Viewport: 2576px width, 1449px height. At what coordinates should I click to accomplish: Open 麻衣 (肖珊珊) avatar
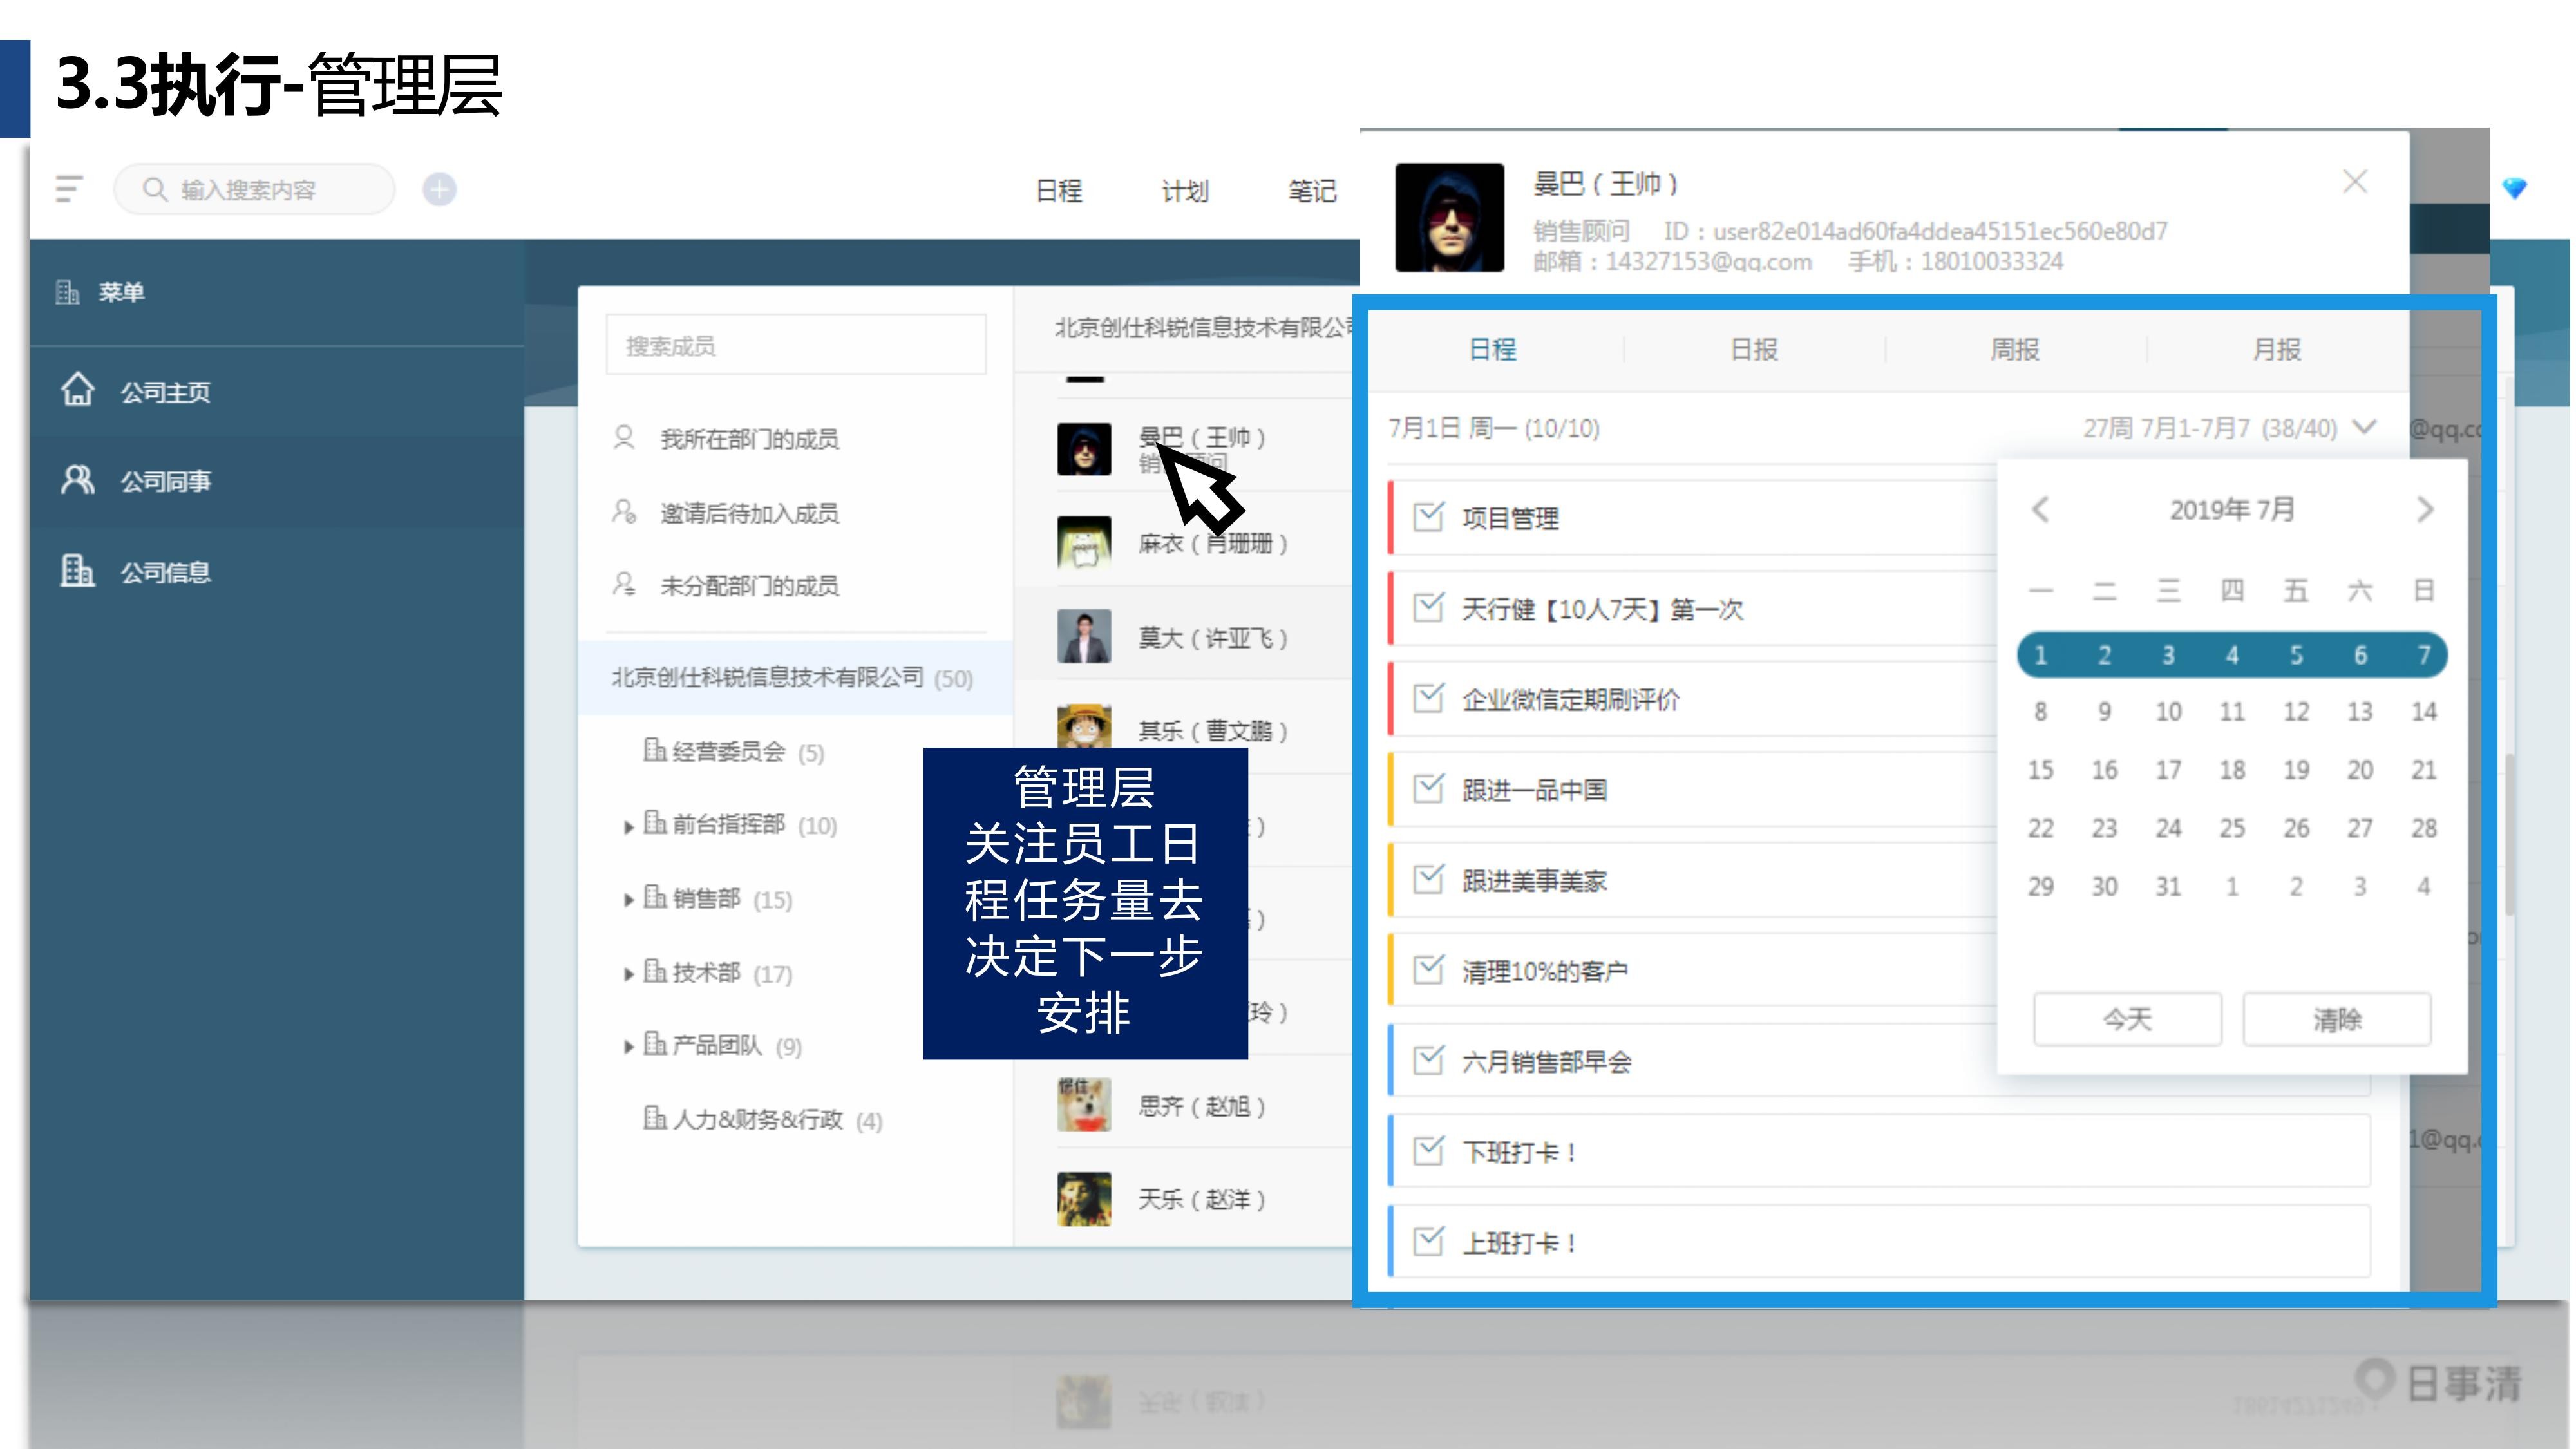[1084, 543]
